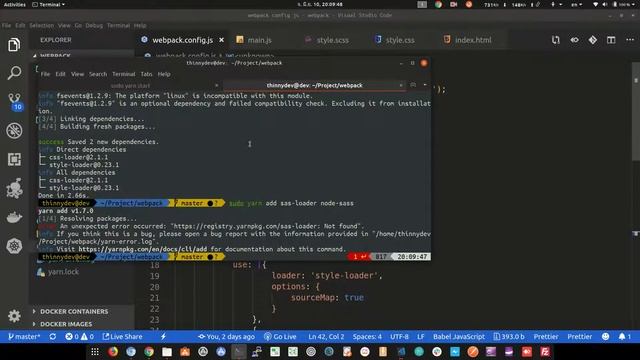Image resolution: width=640 pixels, height=360 pixels.
Task: Open the compare changes editor action
Action: (x=556, y=40)
